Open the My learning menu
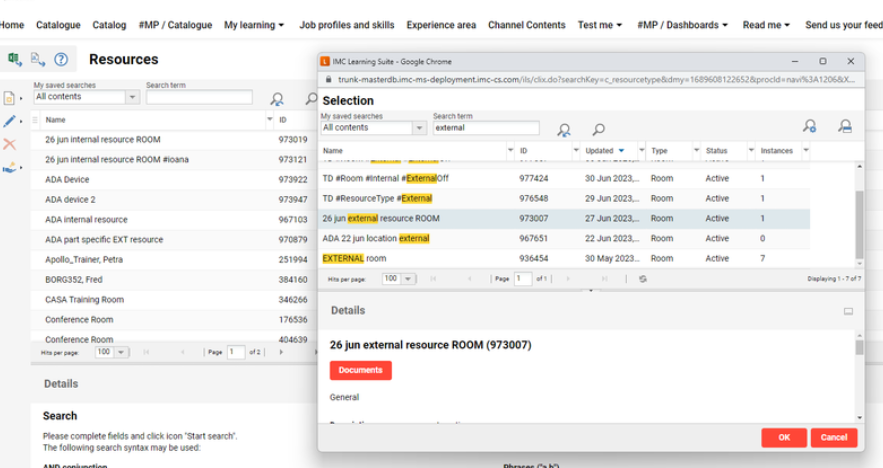Screen dimensions: 883x468 tap(254, 25)
